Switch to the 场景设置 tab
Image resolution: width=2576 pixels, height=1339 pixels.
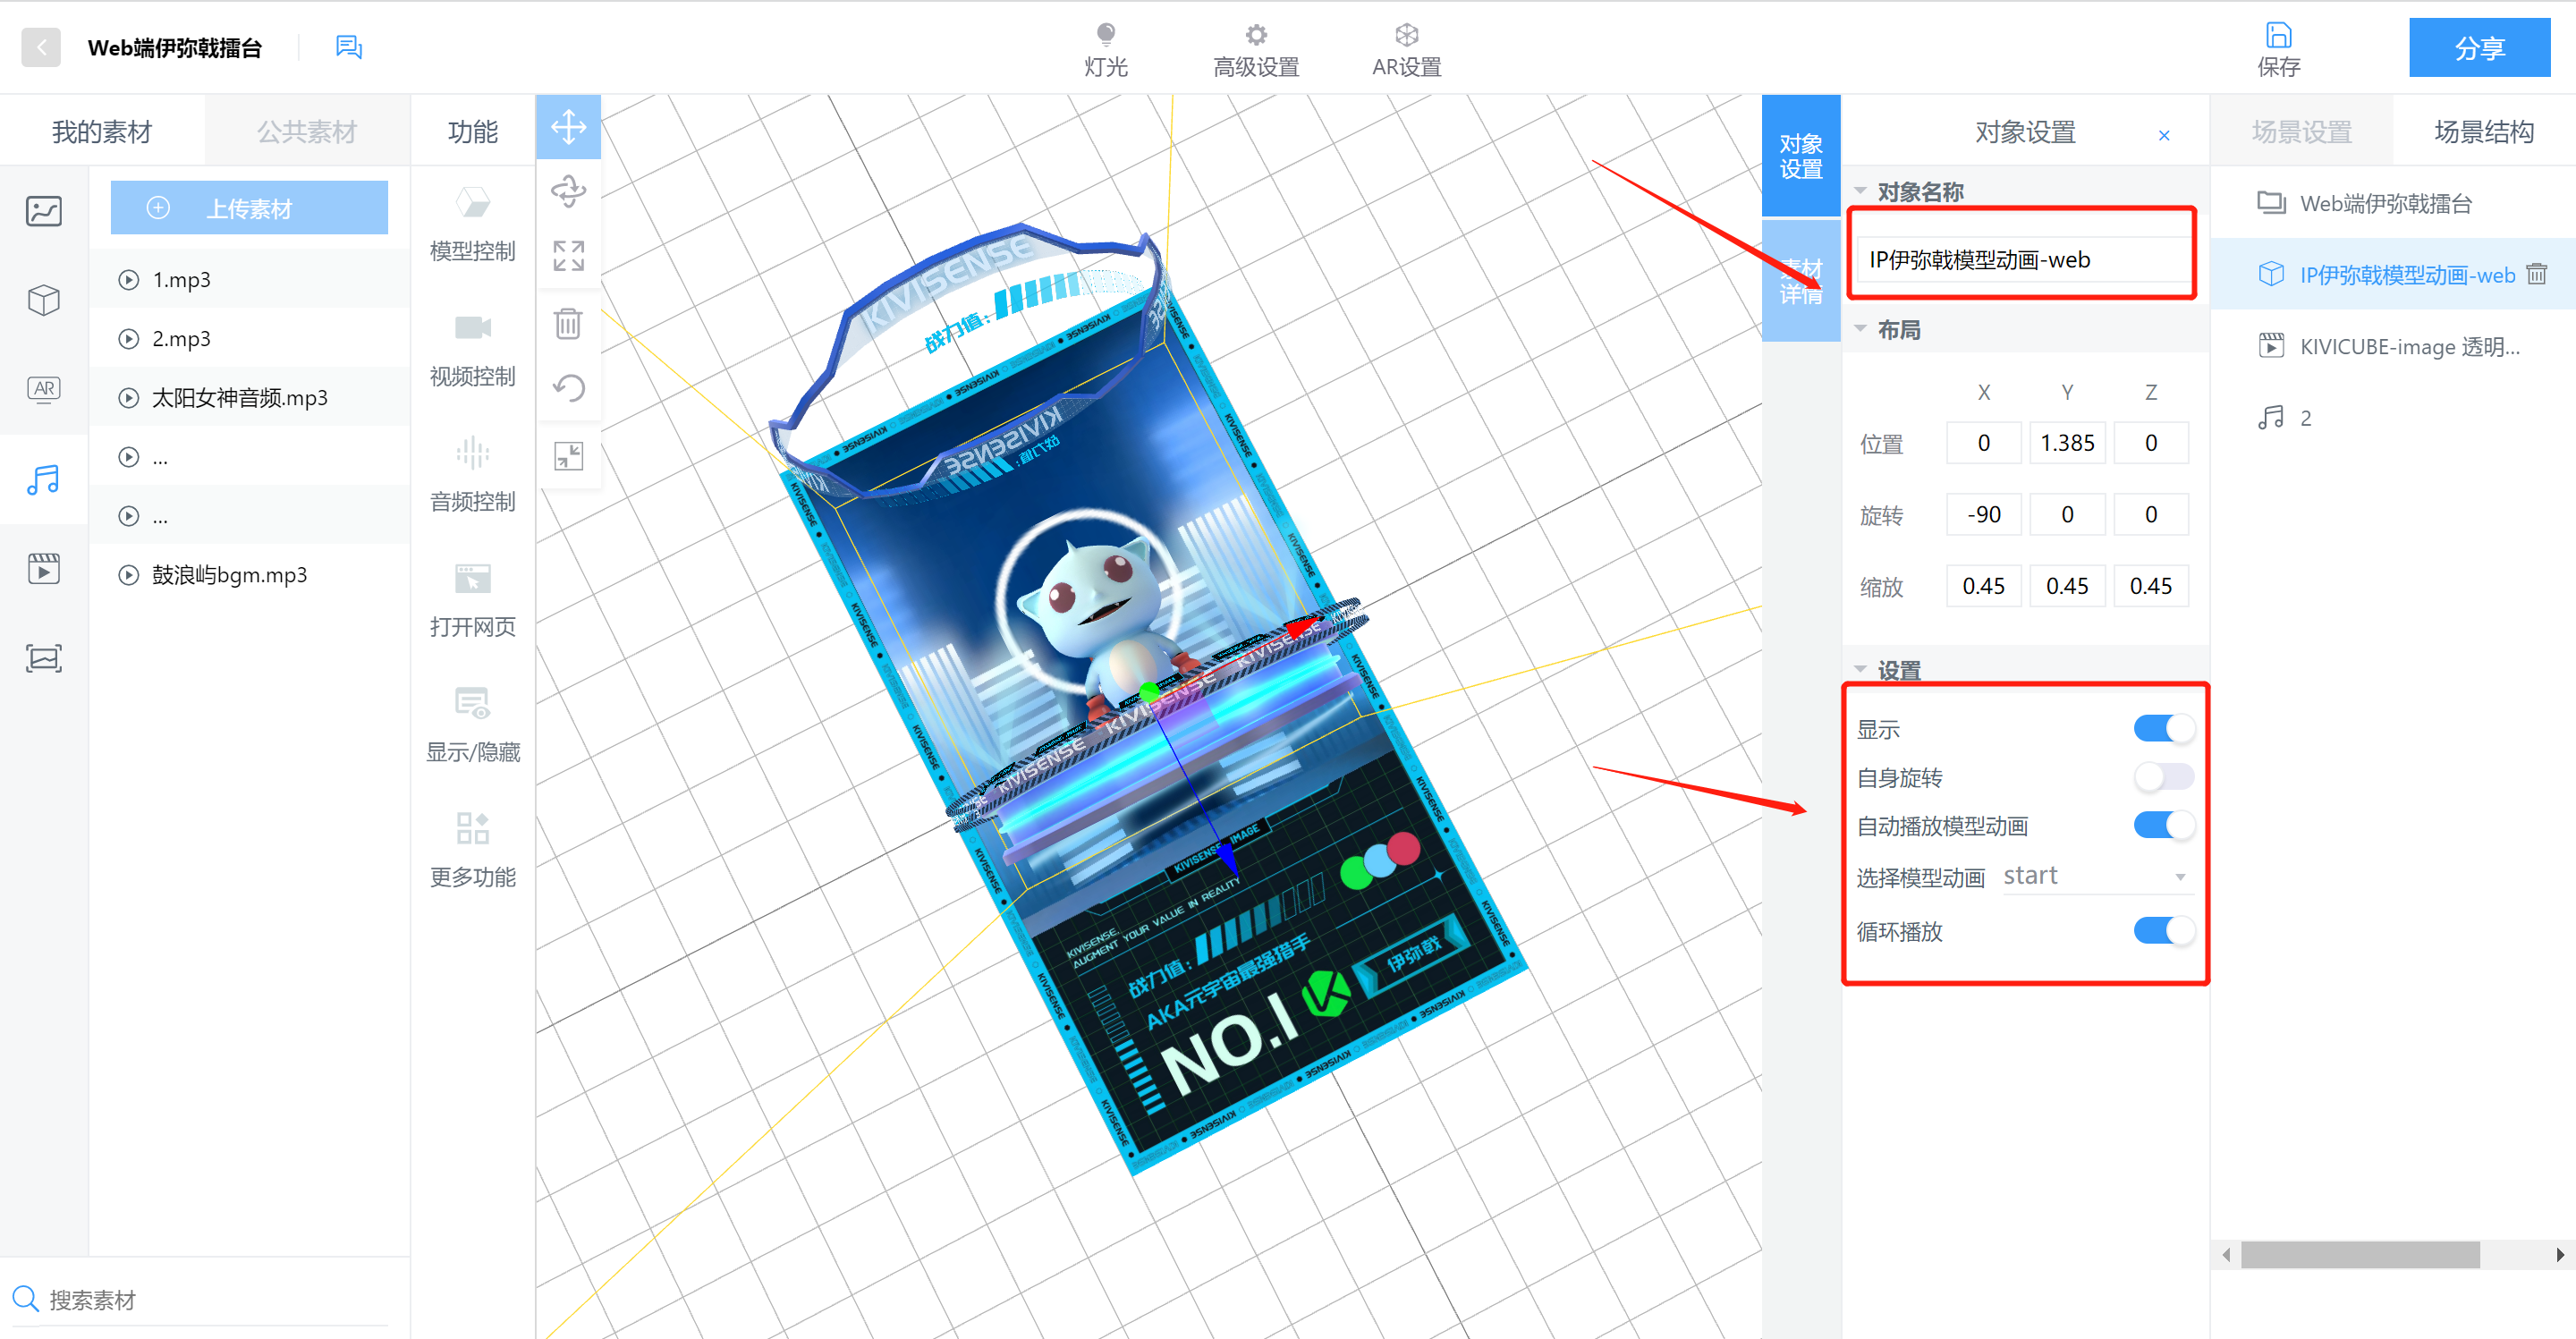pos(2301,131)
